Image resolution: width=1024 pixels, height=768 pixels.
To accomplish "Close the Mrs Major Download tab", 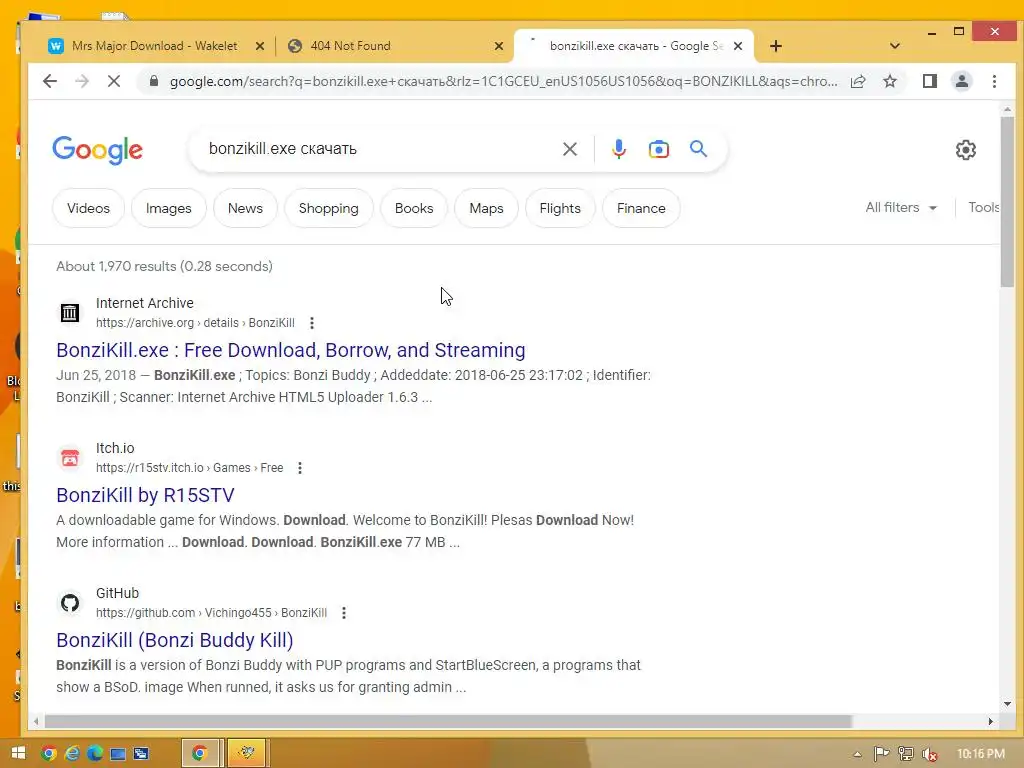I will point(259,46).
